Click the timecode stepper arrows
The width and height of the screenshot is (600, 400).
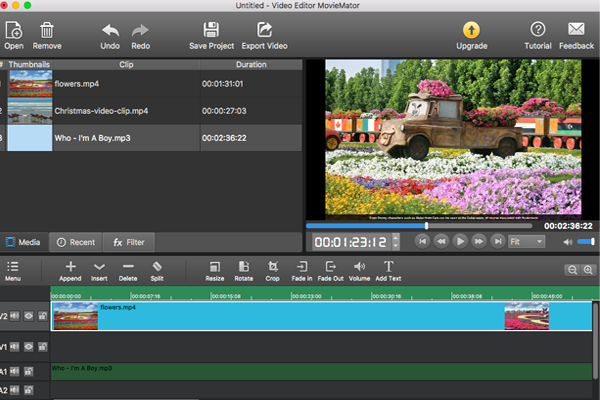396,242
